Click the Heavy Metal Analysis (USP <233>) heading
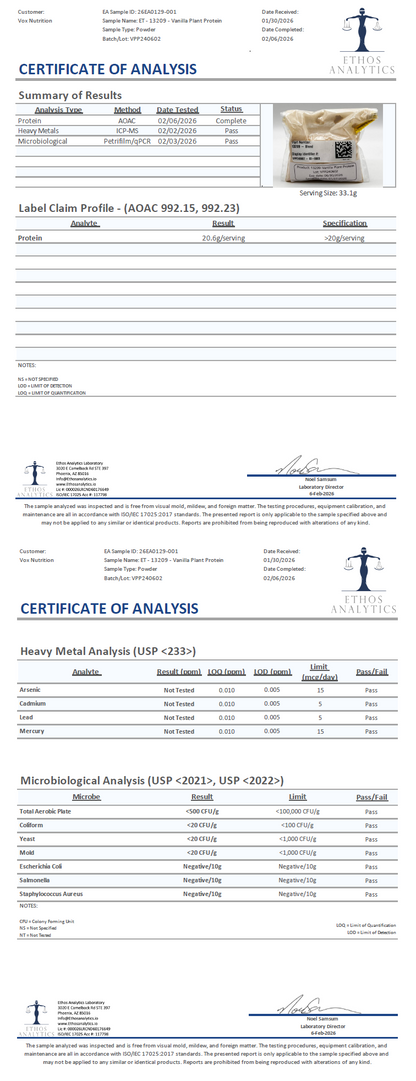 click(x=108, y=650)
